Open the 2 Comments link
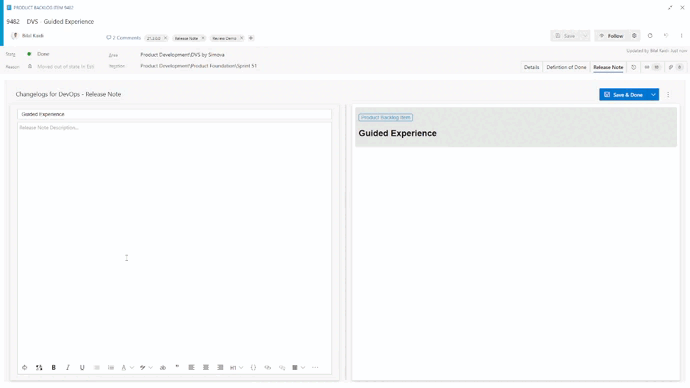This screenshot has width=690, height=388. (x=123, y=38)
